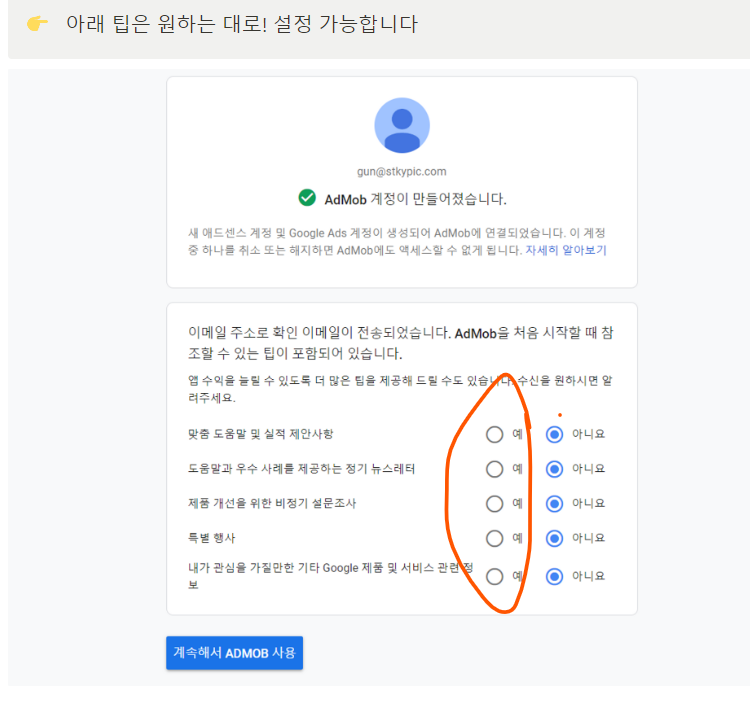
Task: Click the label 특별 행사
Action: point(211,538)
